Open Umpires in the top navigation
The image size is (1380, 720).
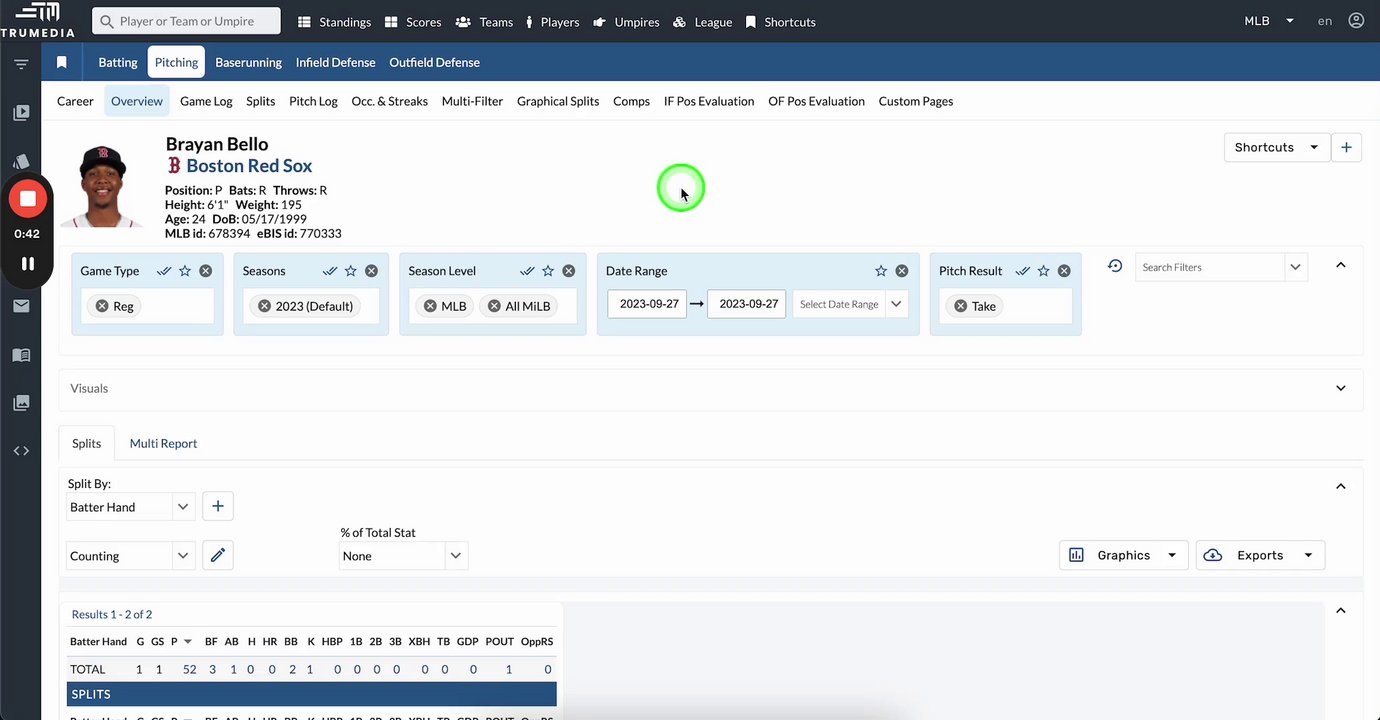[x=626, y=21]
